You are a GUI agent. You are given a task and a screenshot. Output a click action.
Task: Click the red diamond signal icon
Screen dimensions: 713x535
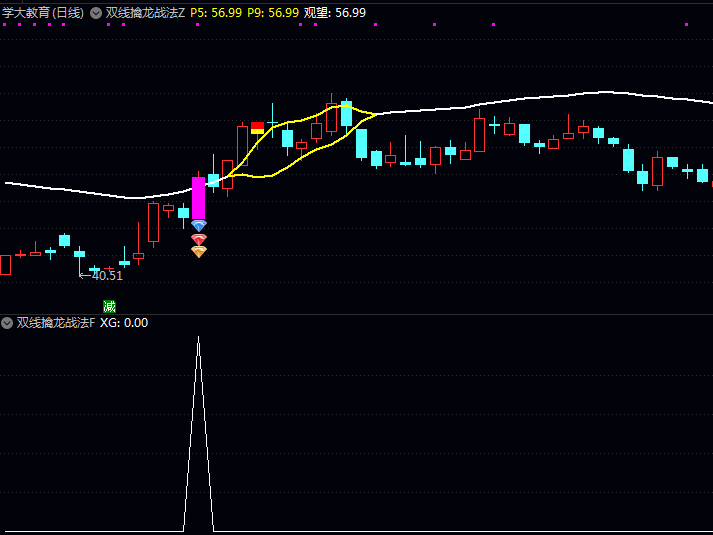[x=199, y=240]
